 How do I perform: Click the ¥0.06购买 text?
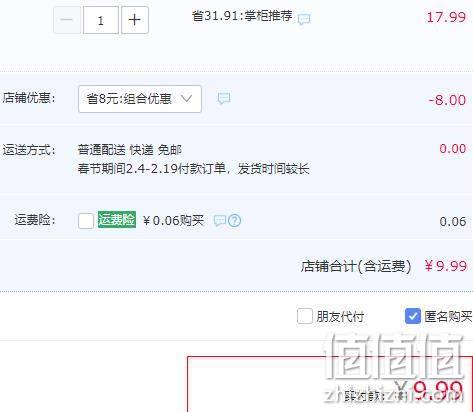point(173,220)
